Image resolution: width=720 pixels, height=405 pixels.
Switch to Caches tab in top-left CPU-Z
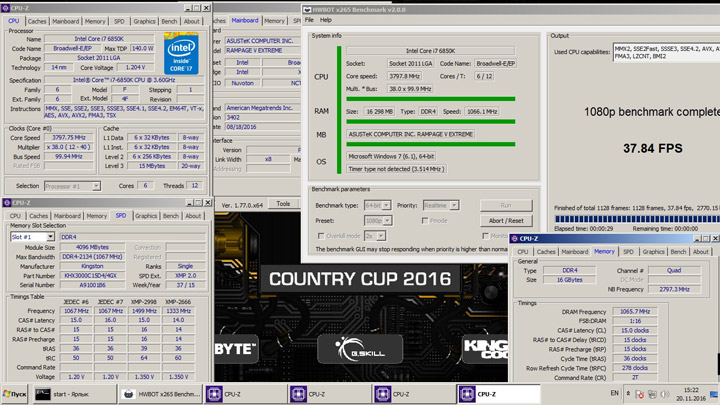click(x=37, y=22)
